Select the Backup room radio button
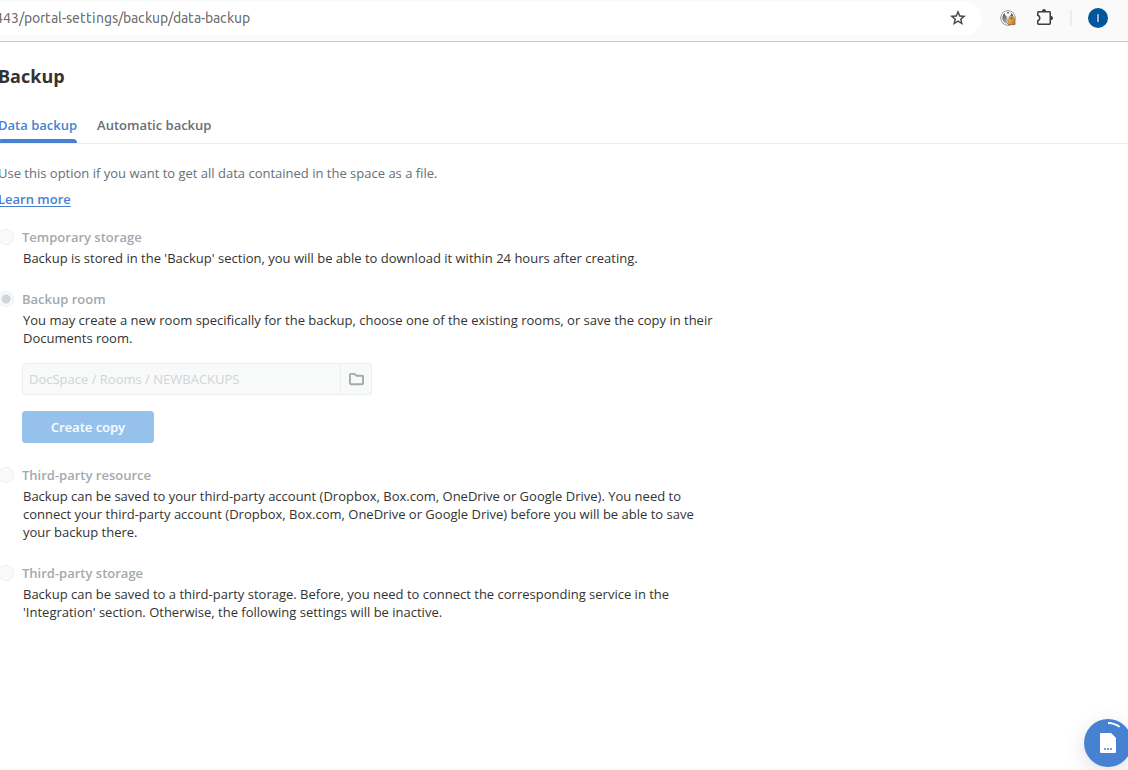 (6, 299)
